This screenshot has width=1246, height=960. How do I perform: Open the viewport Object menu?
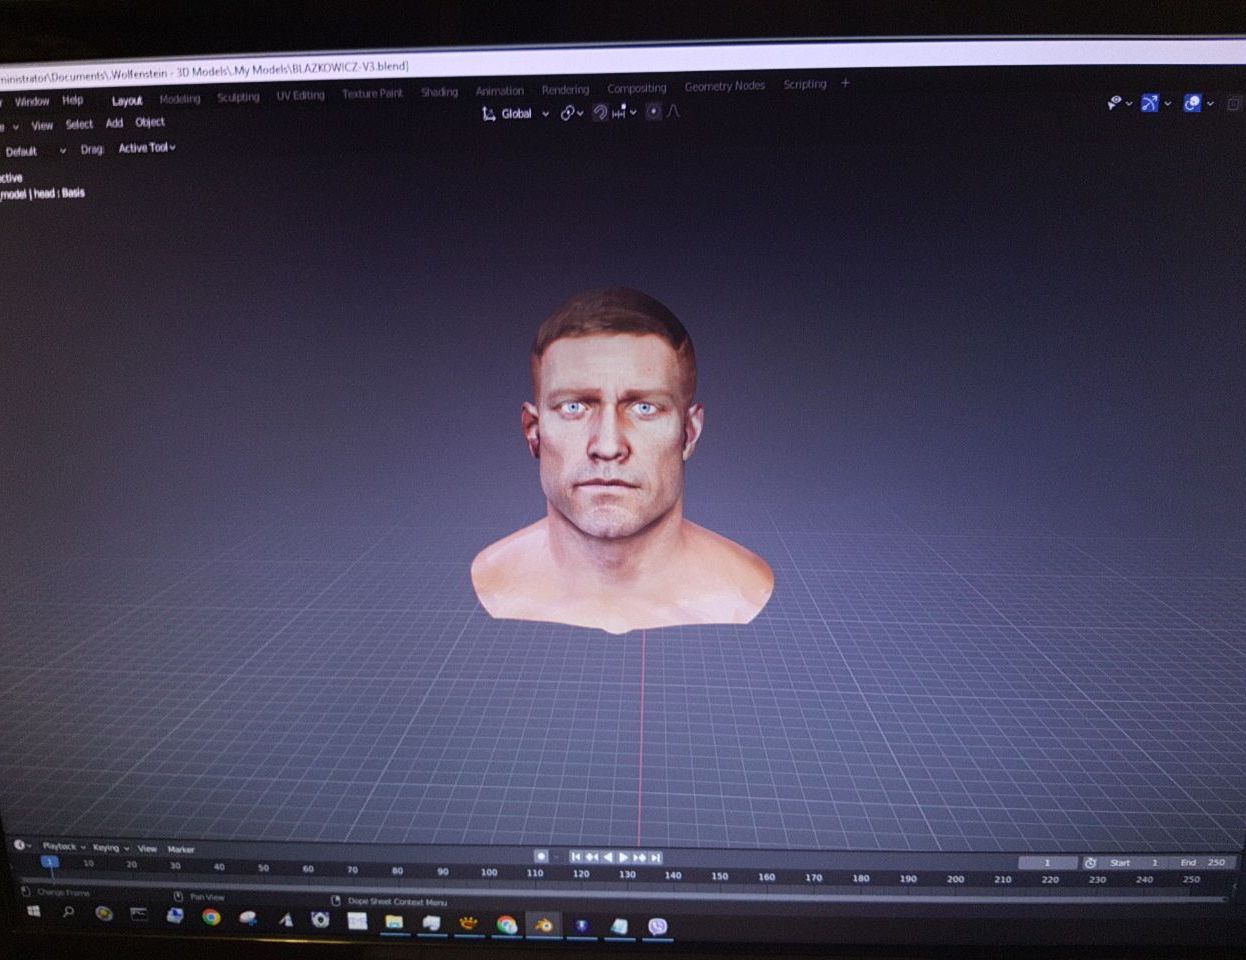click(x=150, y=122)
